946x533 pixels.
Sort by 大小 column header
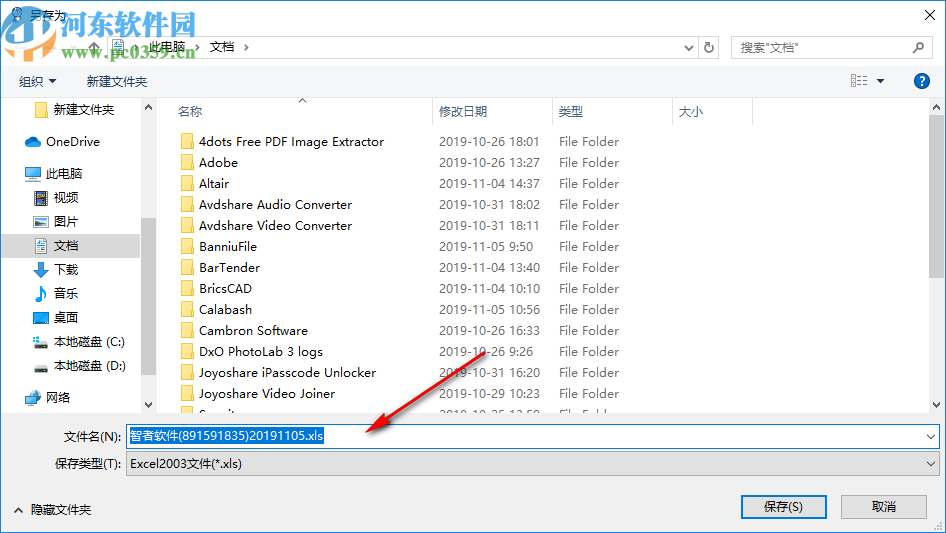(691, 112)
